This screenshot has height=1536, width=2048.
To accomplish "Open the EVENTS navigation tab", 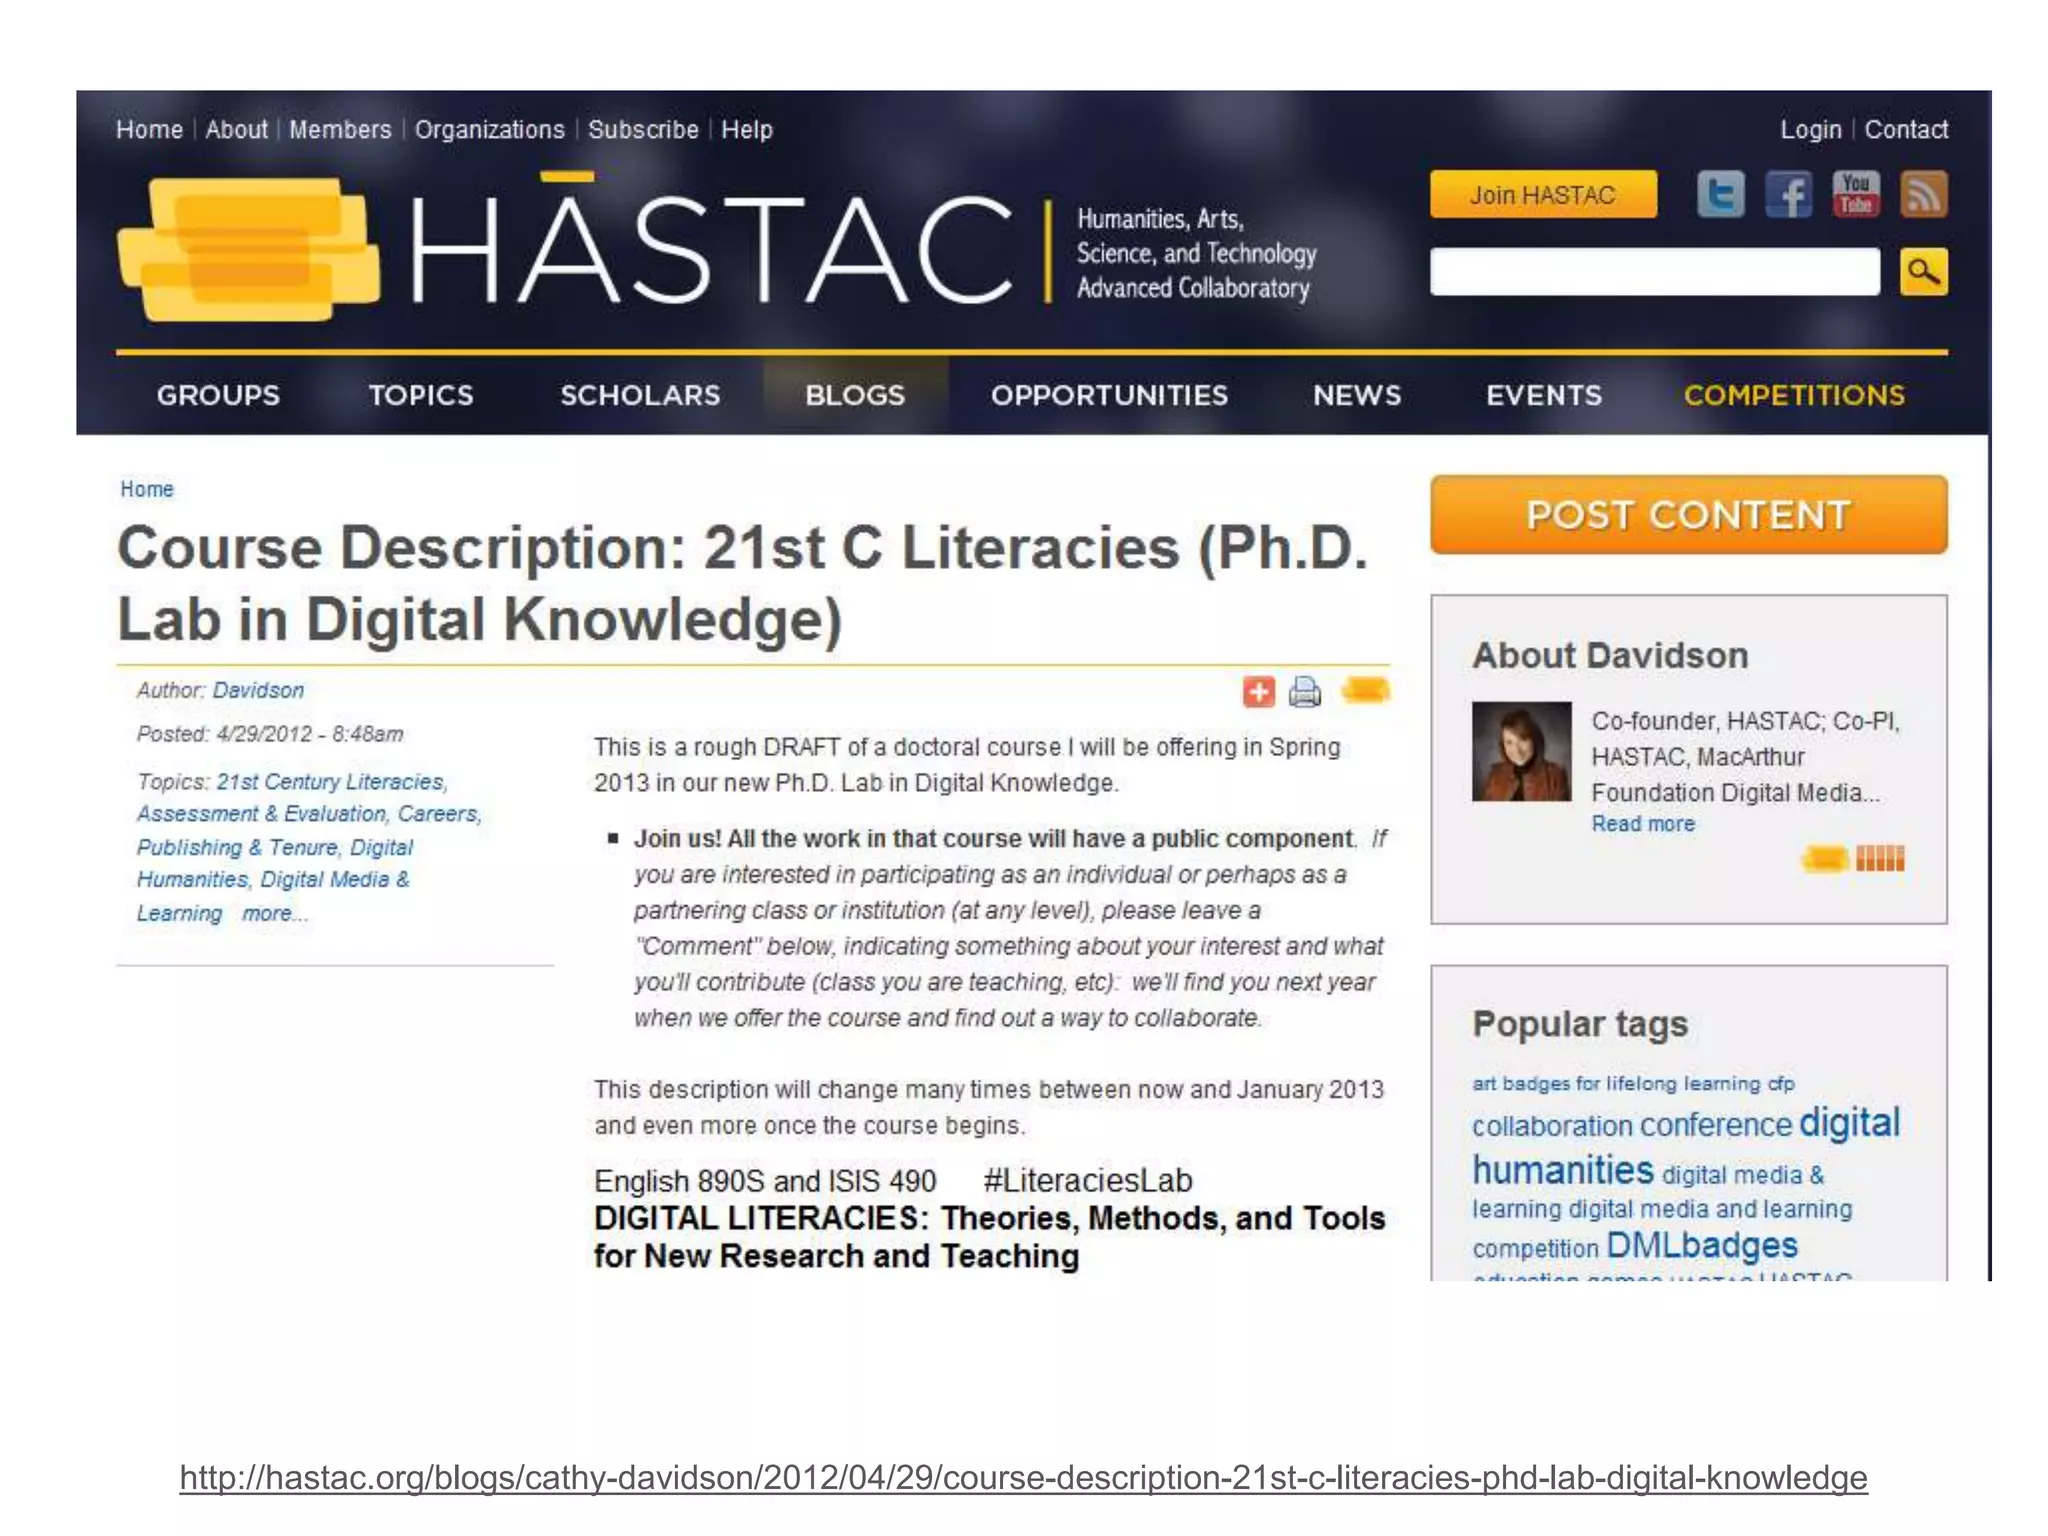I will tap(1544, 395).
